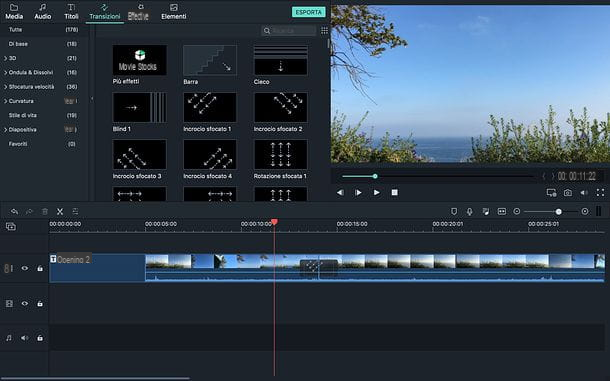
Task: Select the Incrocio sfocato 1 transition
Action: point(210,107)
